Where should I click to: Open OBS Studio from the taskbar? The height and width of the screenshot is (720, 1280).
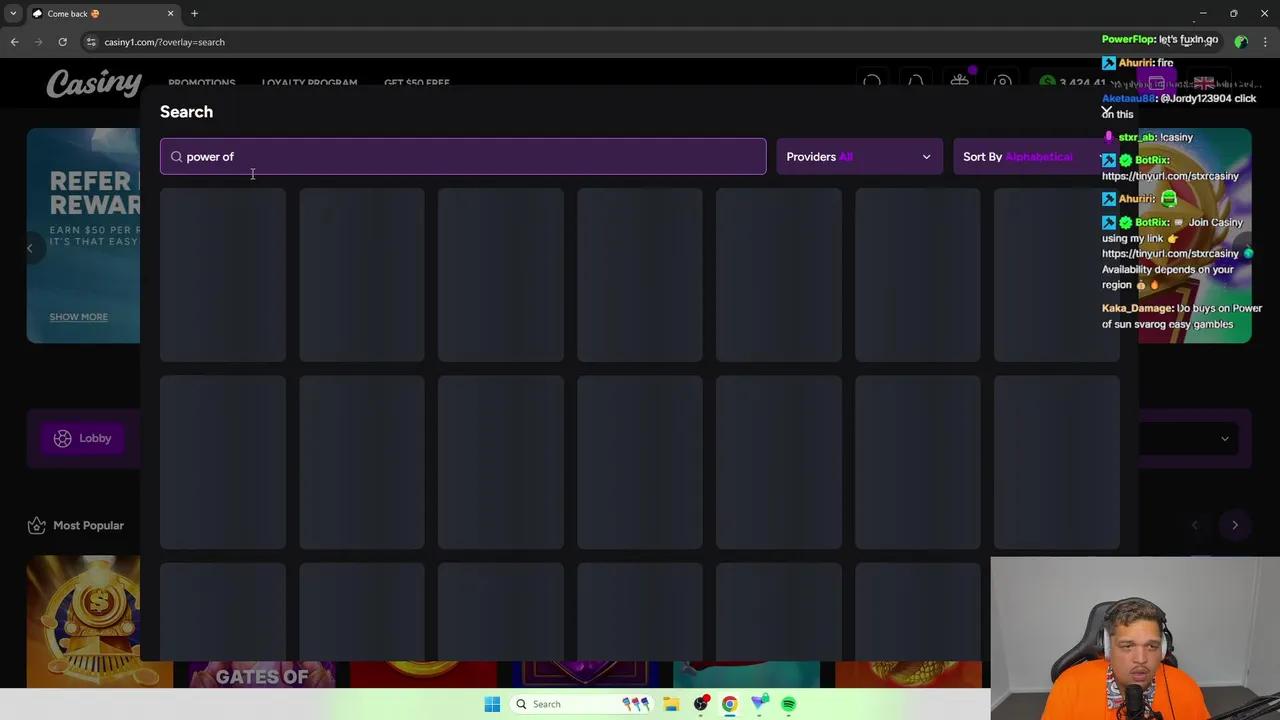coord(701,704)
